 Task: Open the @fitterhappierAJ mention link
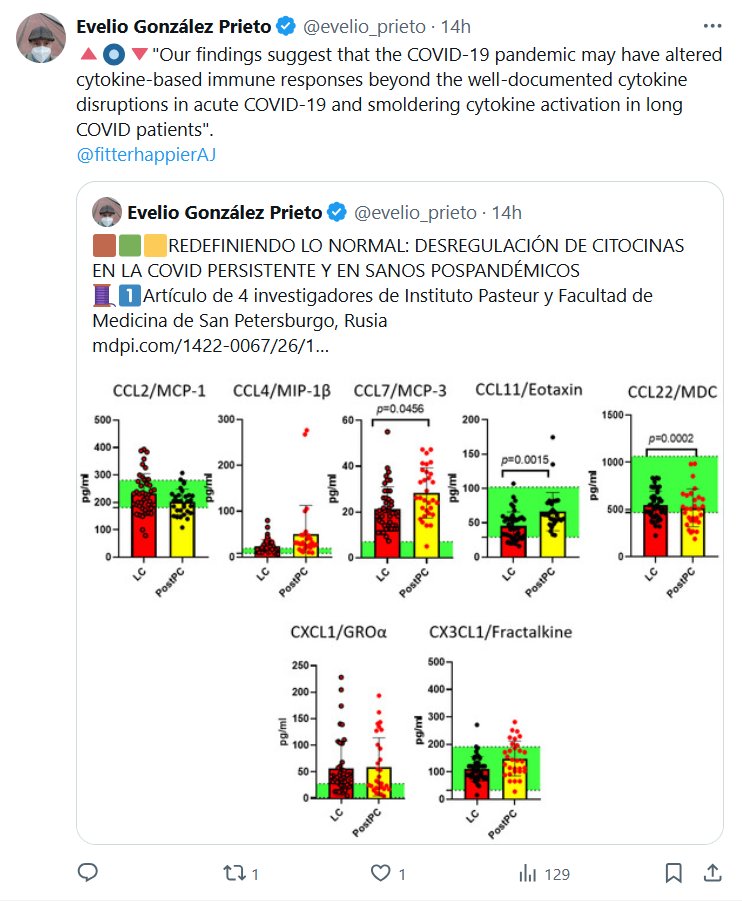pos(146,155)
